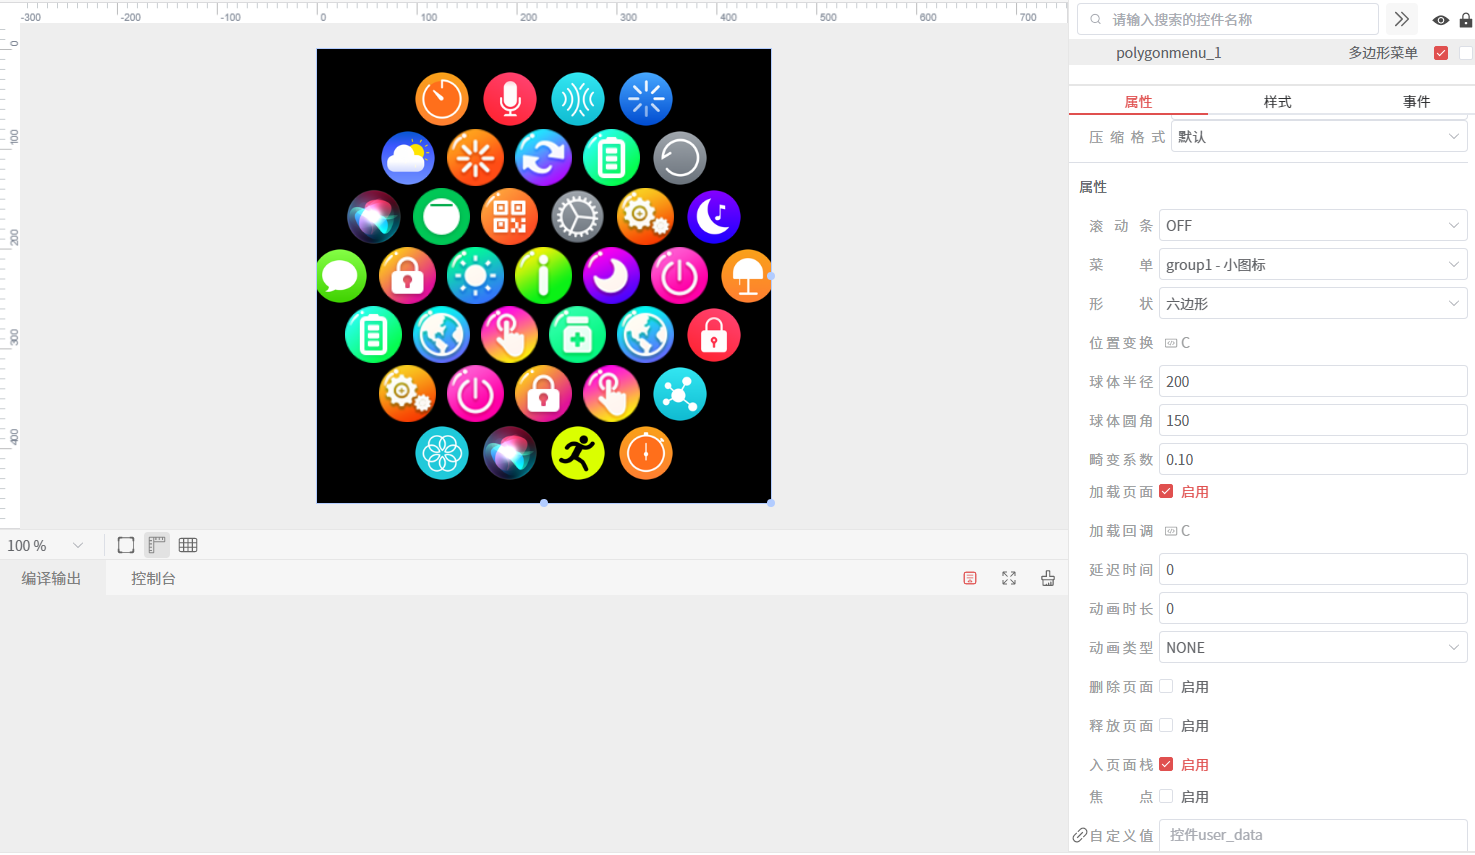Open the 形状 六边形 dropdown
Image resolution: width=1475 pixels, height=855 pixels.
(1313, 304)
